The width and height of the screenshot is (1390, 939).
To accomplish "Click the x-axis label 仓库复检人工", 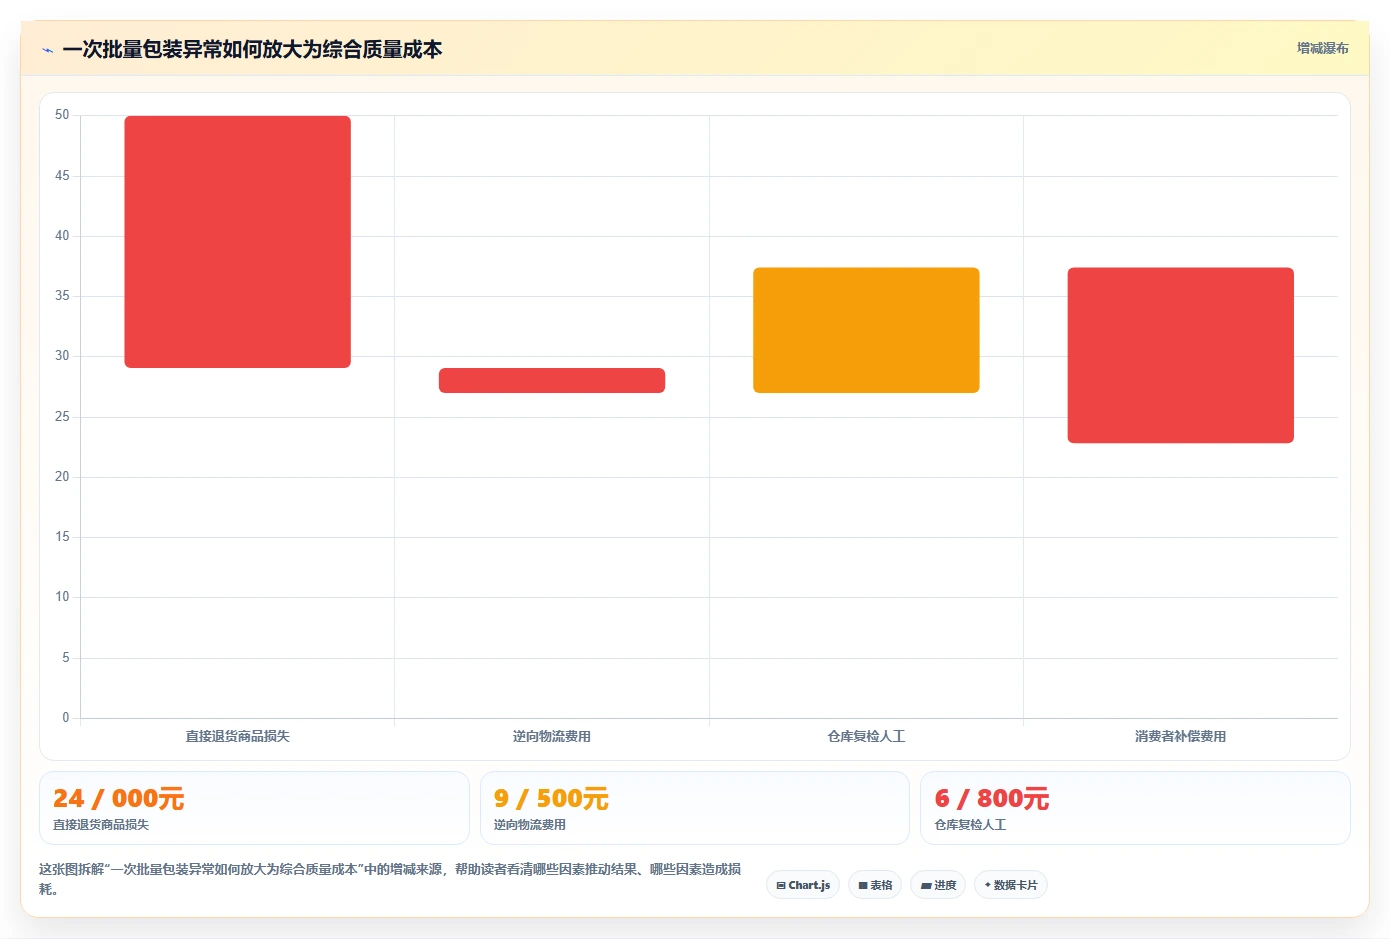I will (x=866, y=736).
